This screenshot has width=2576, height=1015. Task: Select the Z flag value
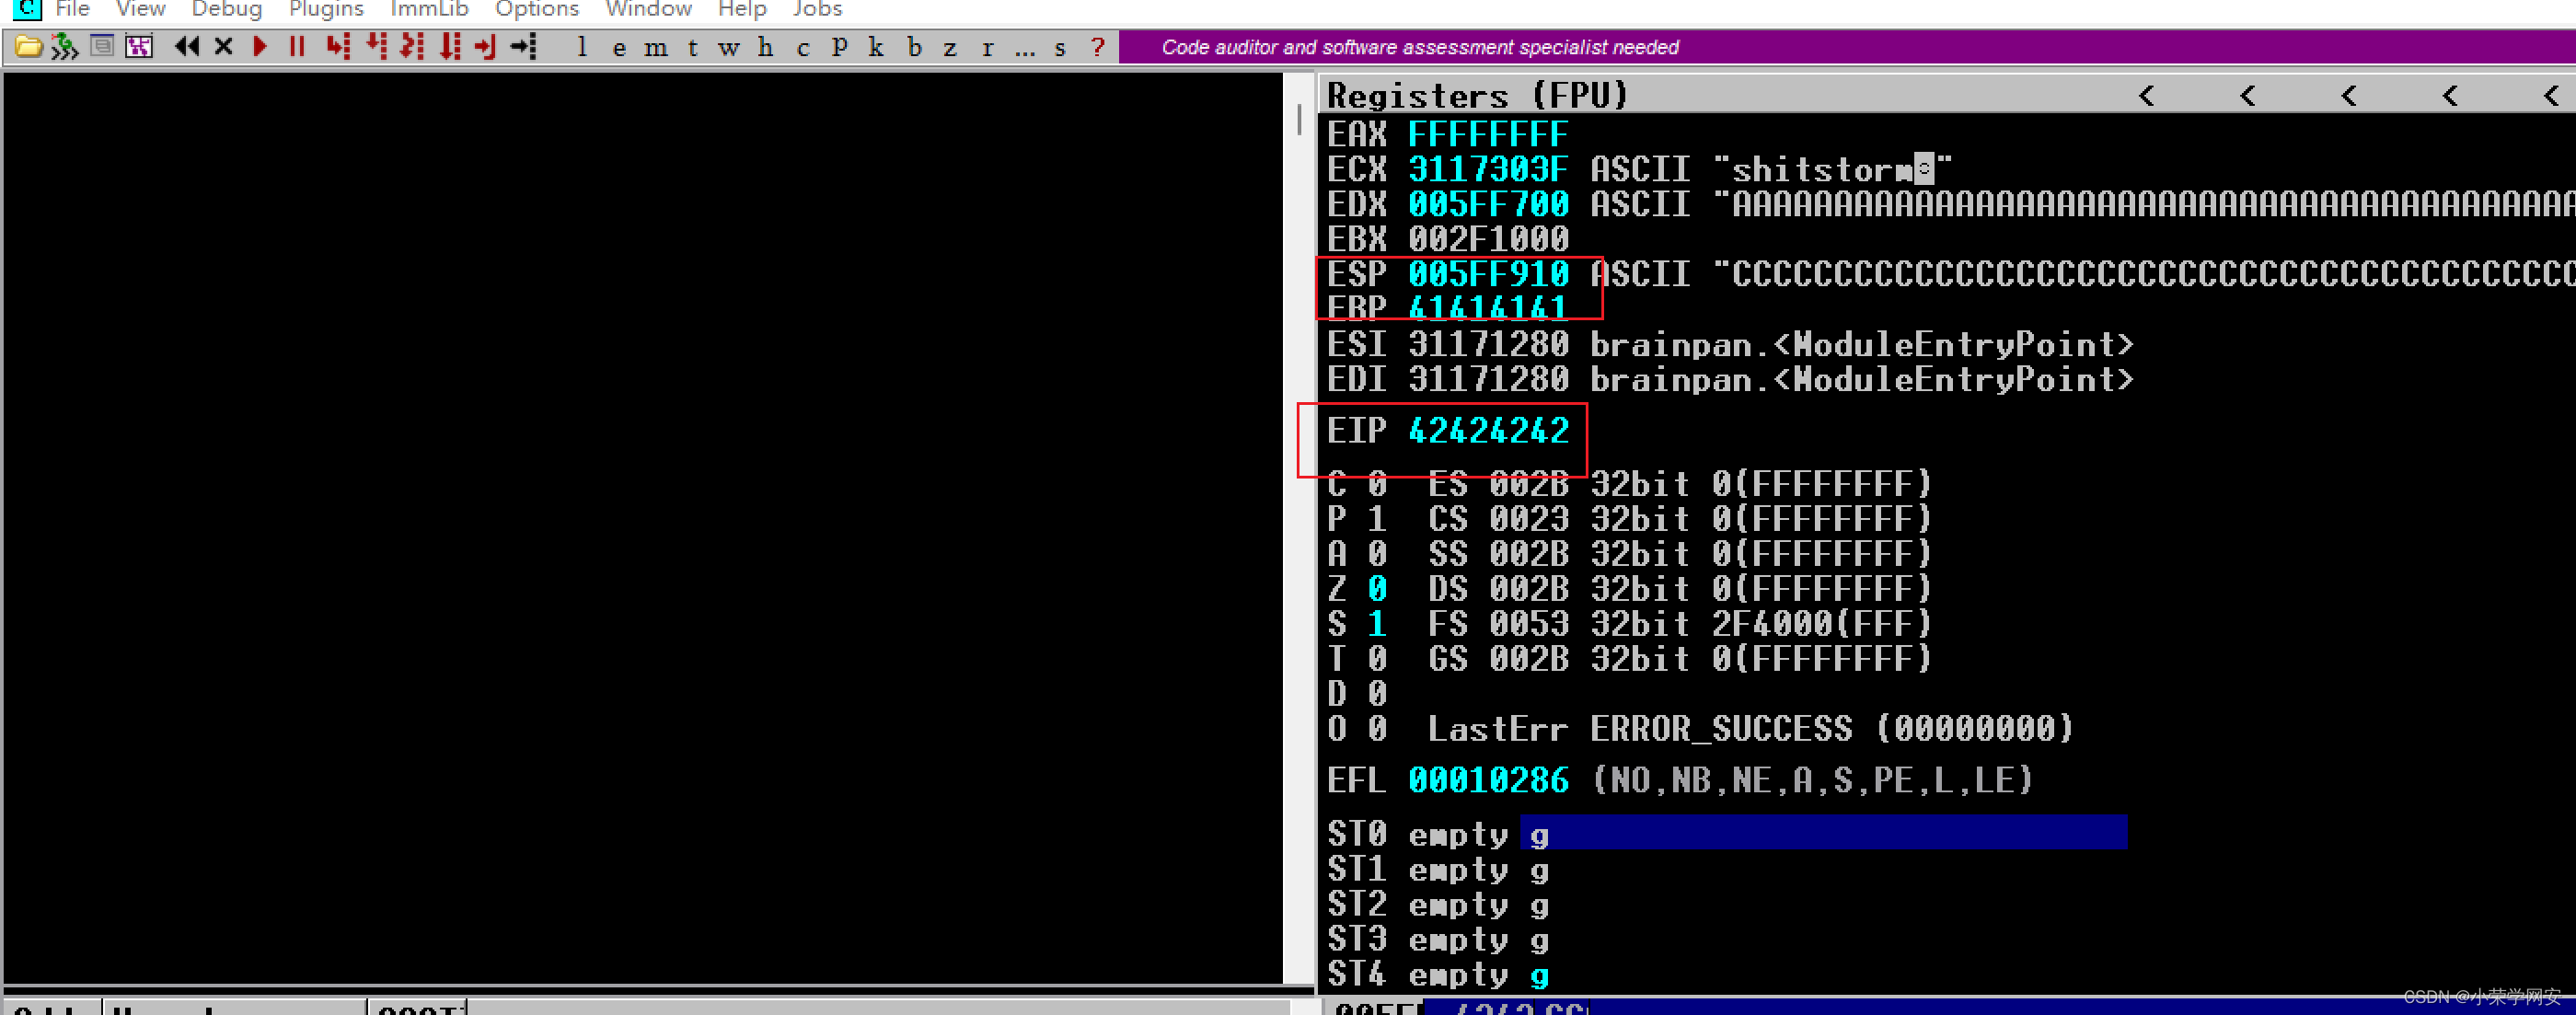(1377, 589)
